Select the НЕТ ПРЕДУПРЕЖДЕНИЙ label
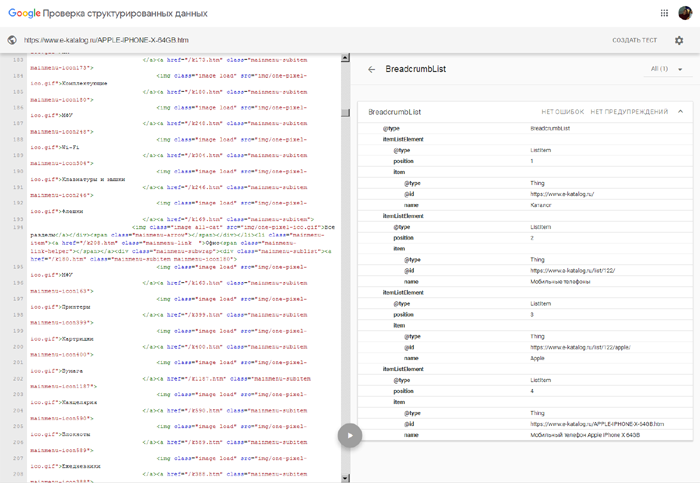Screen dimensions: 700x483 pos(629,112)
